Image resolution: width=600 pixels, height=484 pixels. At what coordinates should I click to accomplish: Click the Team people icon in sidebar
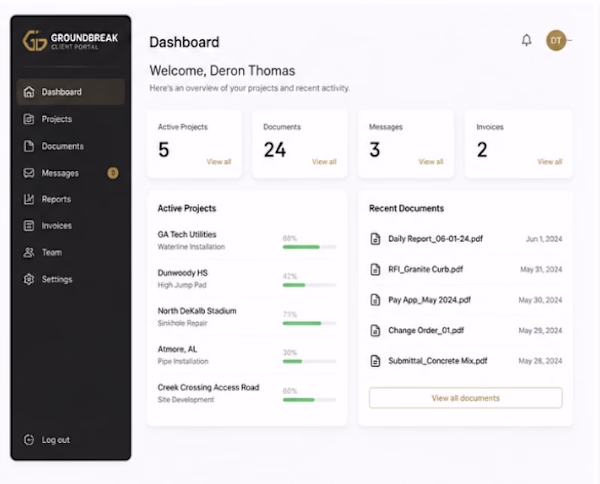[x=29, y=252]
